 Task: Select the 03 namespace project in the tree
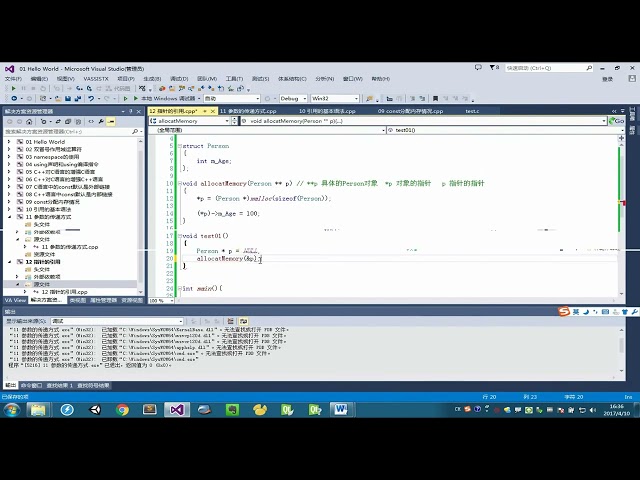pyautogui.click(x=52, y=157)
